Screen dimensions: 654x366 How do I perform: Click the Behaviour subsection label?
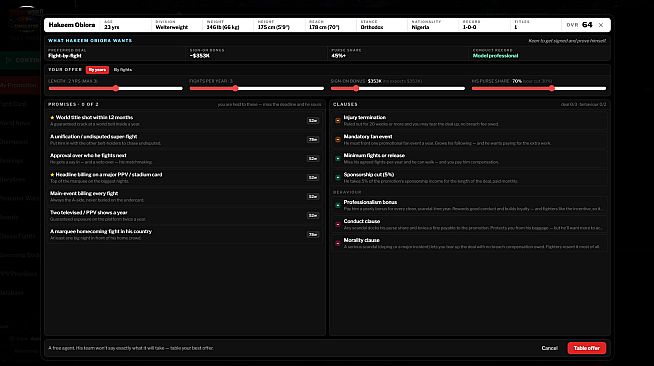[x=347, y=192]
